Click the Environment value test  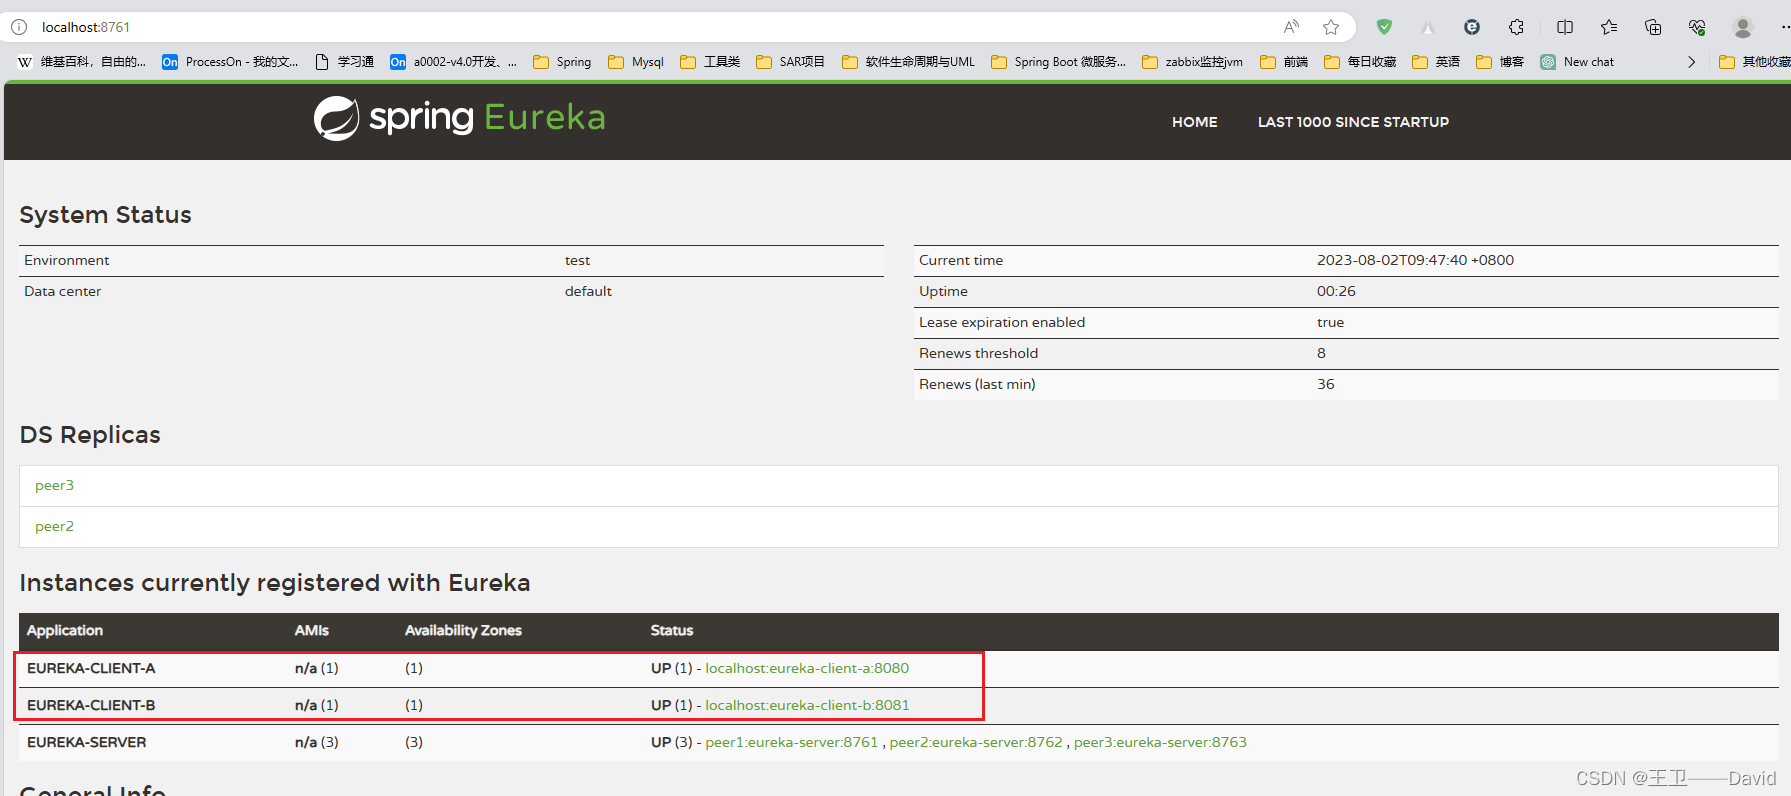click(x=577, y=260)
